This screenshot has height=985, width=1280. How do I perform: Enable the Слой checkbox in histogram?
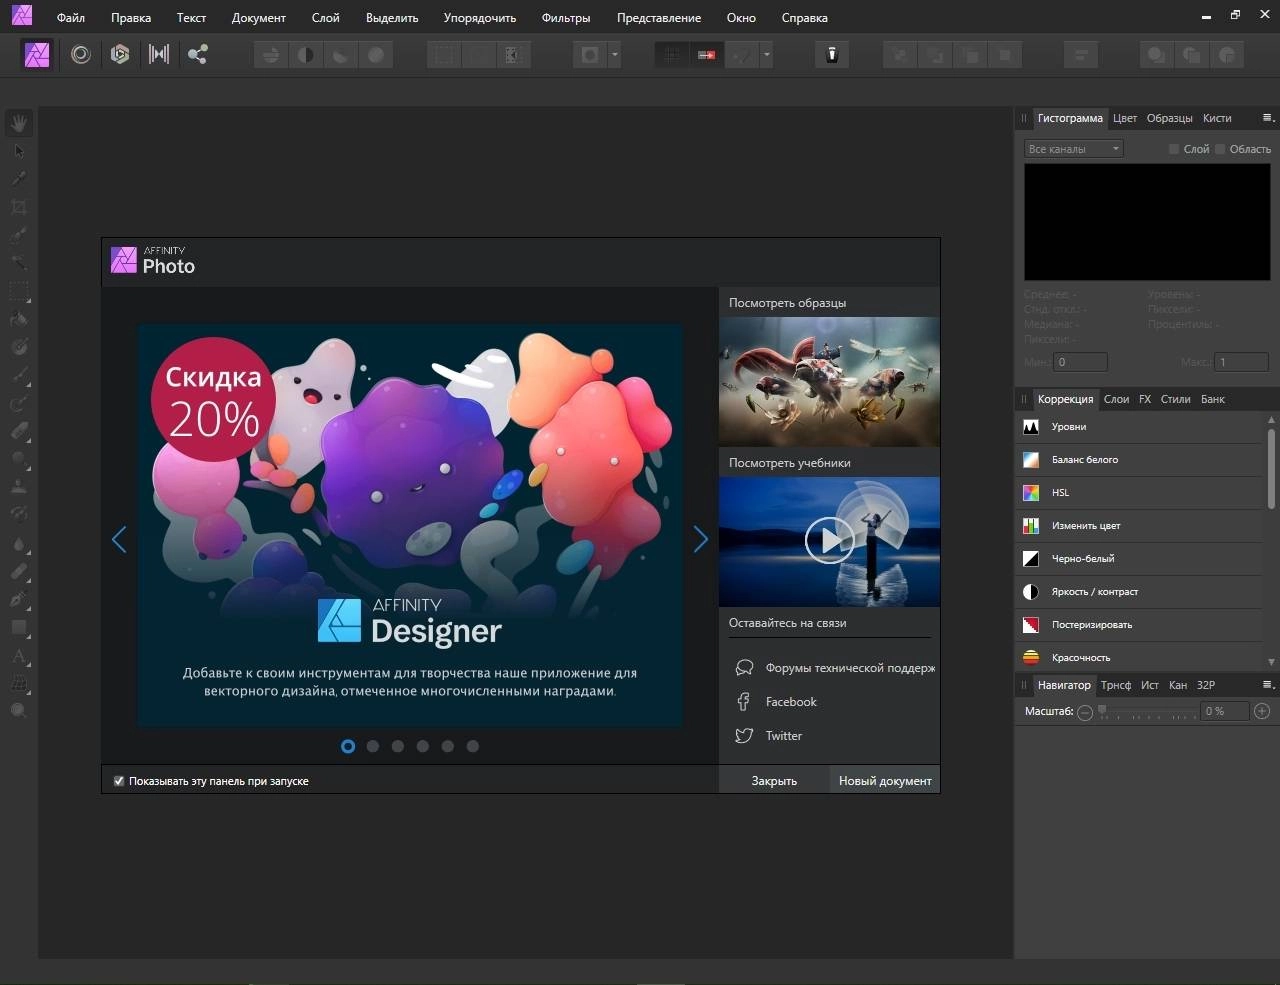tap(1174, 149)
